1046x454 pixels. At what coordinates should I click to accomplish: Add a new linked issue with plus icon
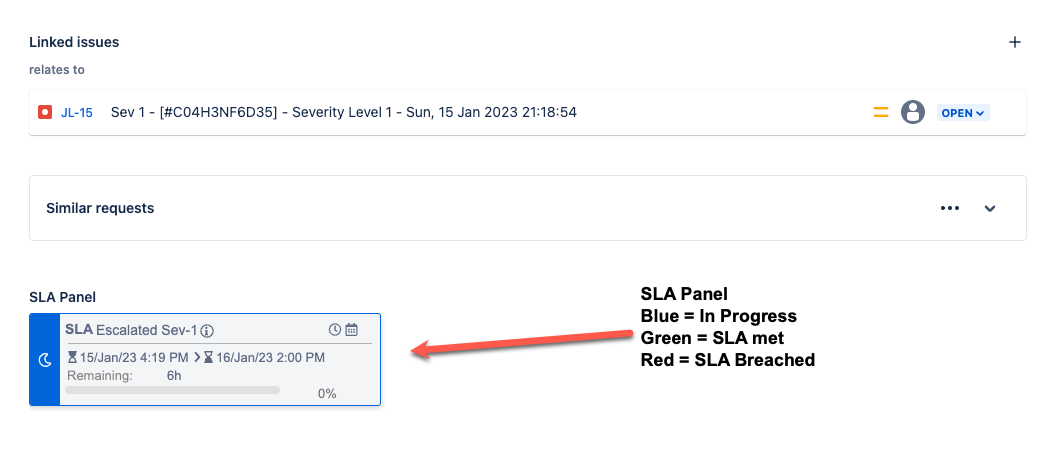point(1015,42)
